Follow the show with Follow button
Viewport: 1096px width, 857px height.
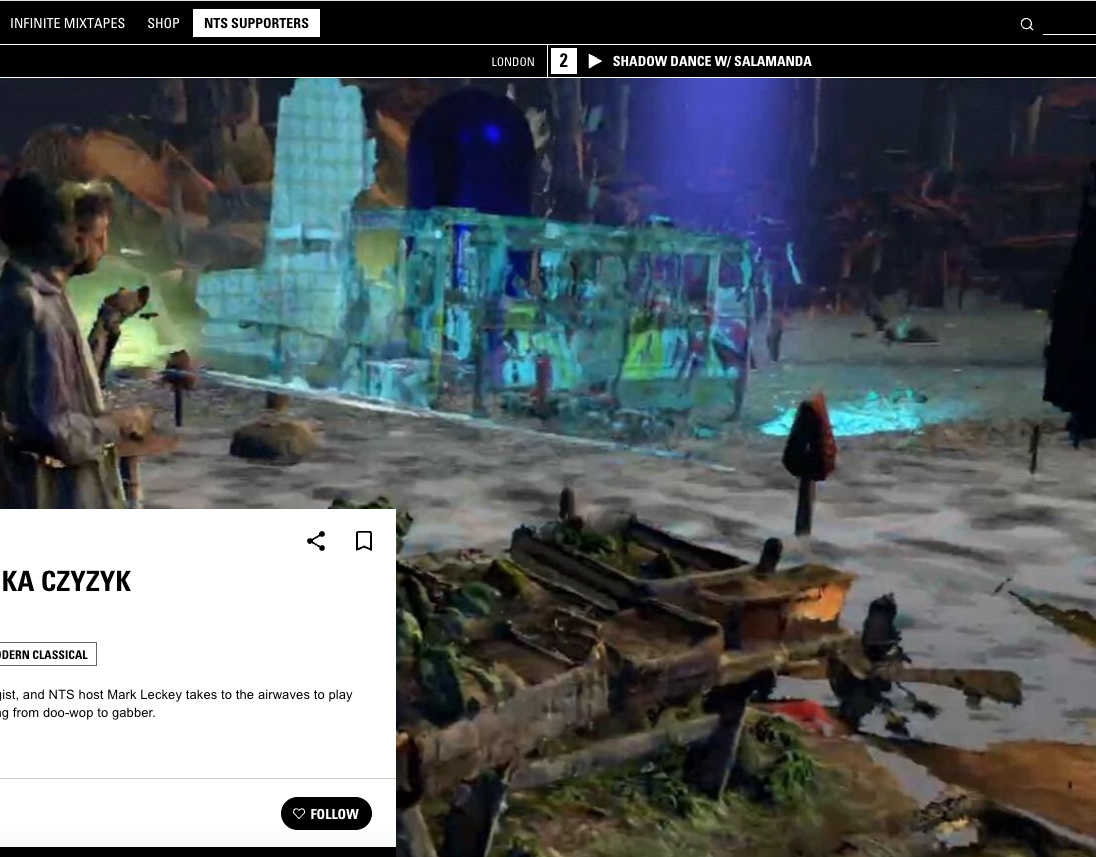click(326, 814)
